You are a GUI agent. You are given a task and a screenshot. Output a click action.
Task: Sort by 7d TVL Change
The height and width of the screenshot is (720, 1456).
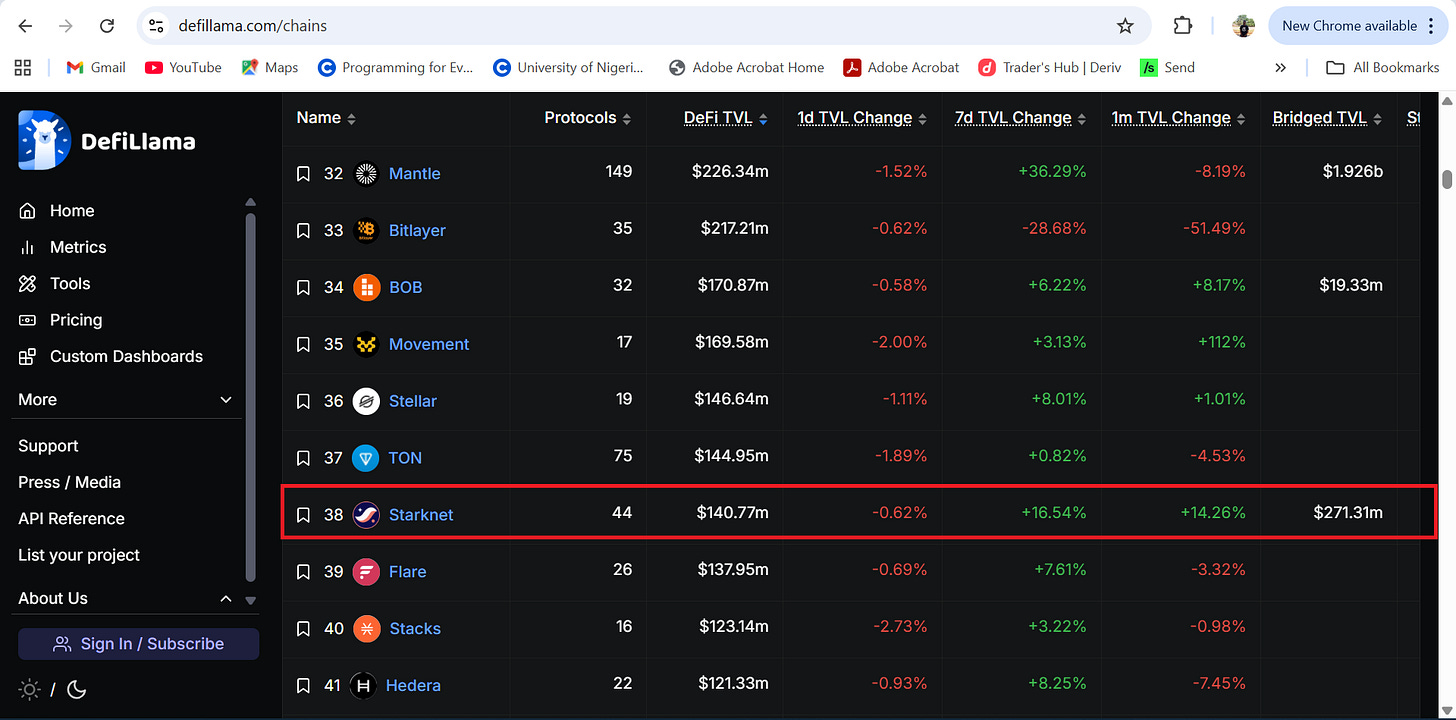tap(1021, 118)
